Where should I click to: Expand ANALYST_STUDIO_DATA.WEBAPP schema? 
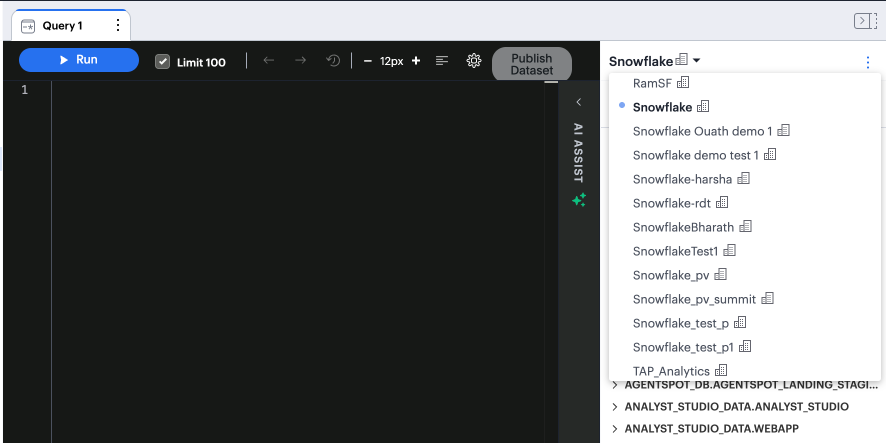coord(615,429)
